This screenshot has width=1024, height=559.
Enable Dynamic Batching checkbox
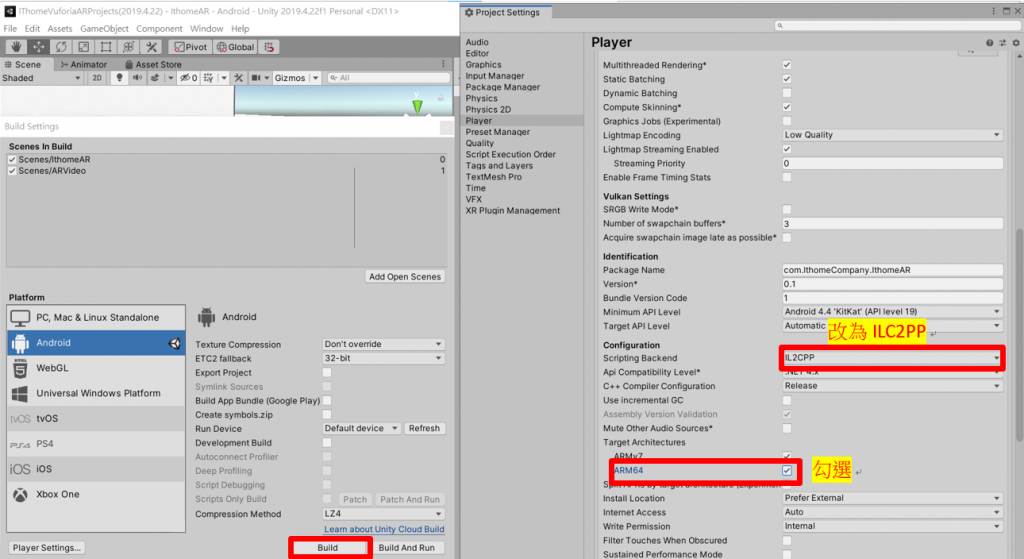[x=787, y=93]
